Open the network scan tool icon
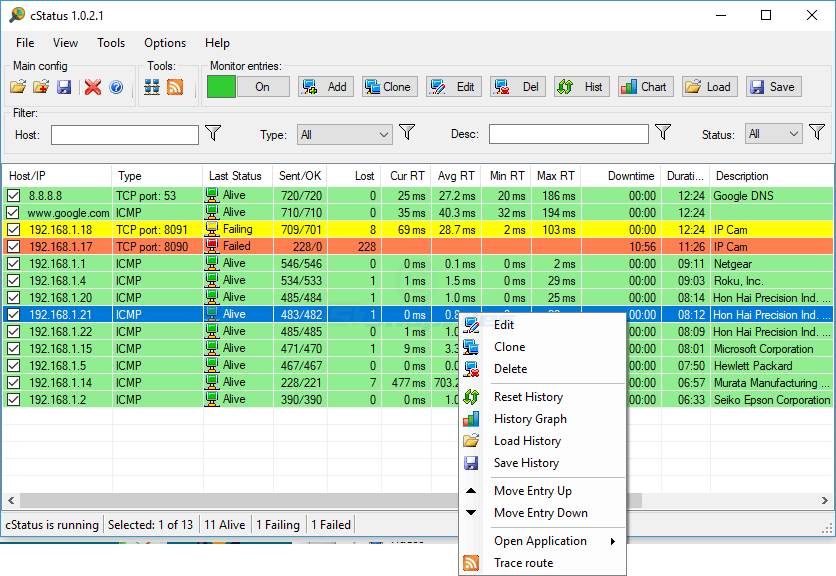The height and width of the screenshot is (576, 836). pyautogui.click(x=152, y=87)
